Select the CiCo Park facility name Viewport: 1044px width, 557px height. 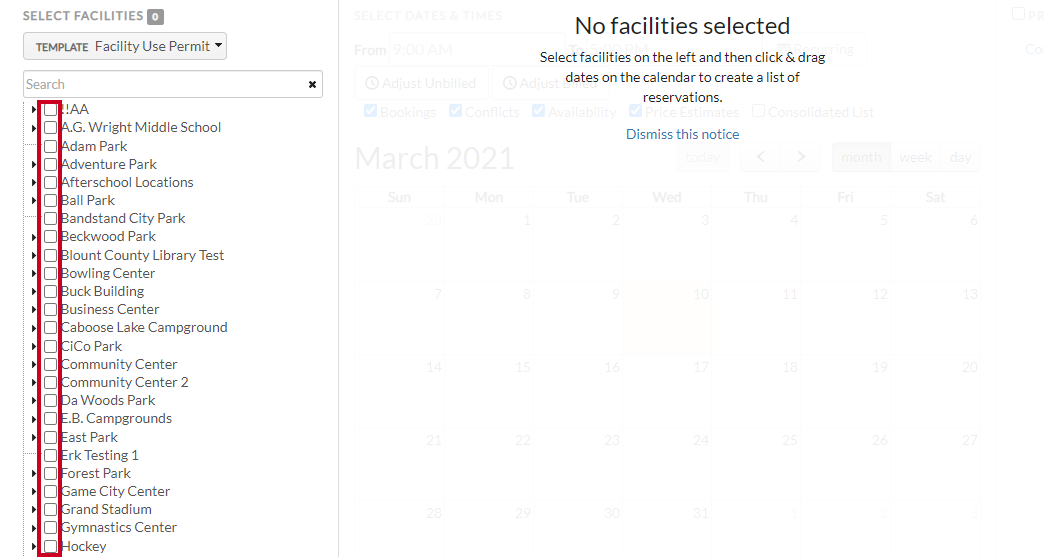pos(91,346)
